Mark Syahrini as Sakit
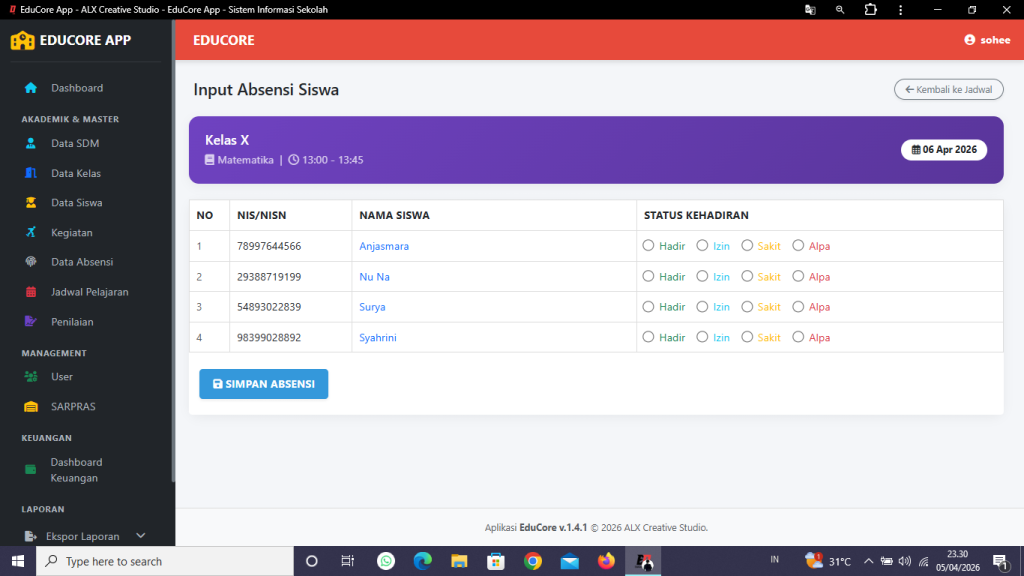1024x576 pixels. click(747, 337)
